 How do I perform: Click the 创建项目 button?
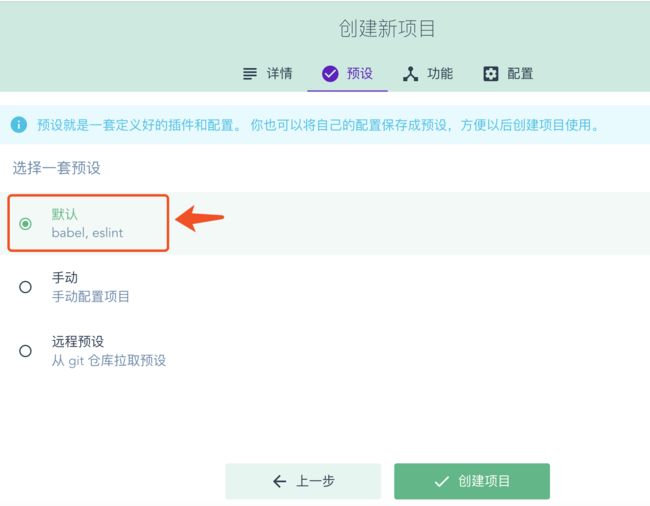tap(472, 481)
